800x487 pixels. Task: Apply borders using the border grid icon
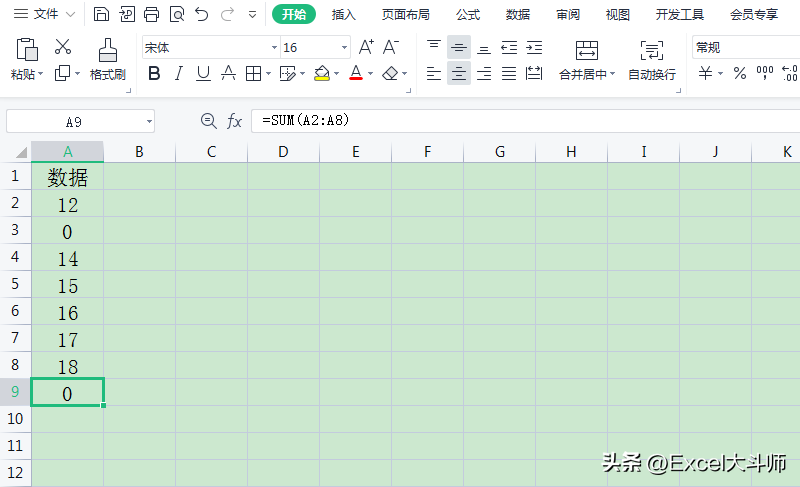click(x=253, y=74)
